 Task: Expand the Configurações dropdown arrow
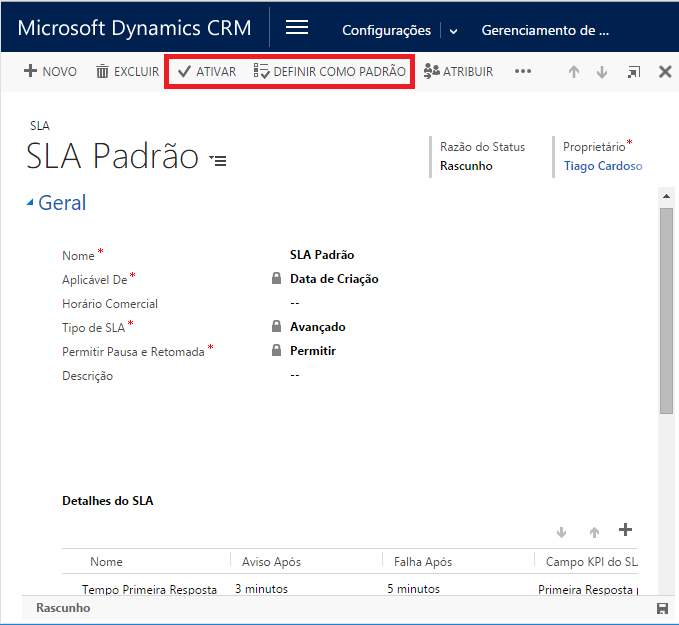(x=454, y=31)
